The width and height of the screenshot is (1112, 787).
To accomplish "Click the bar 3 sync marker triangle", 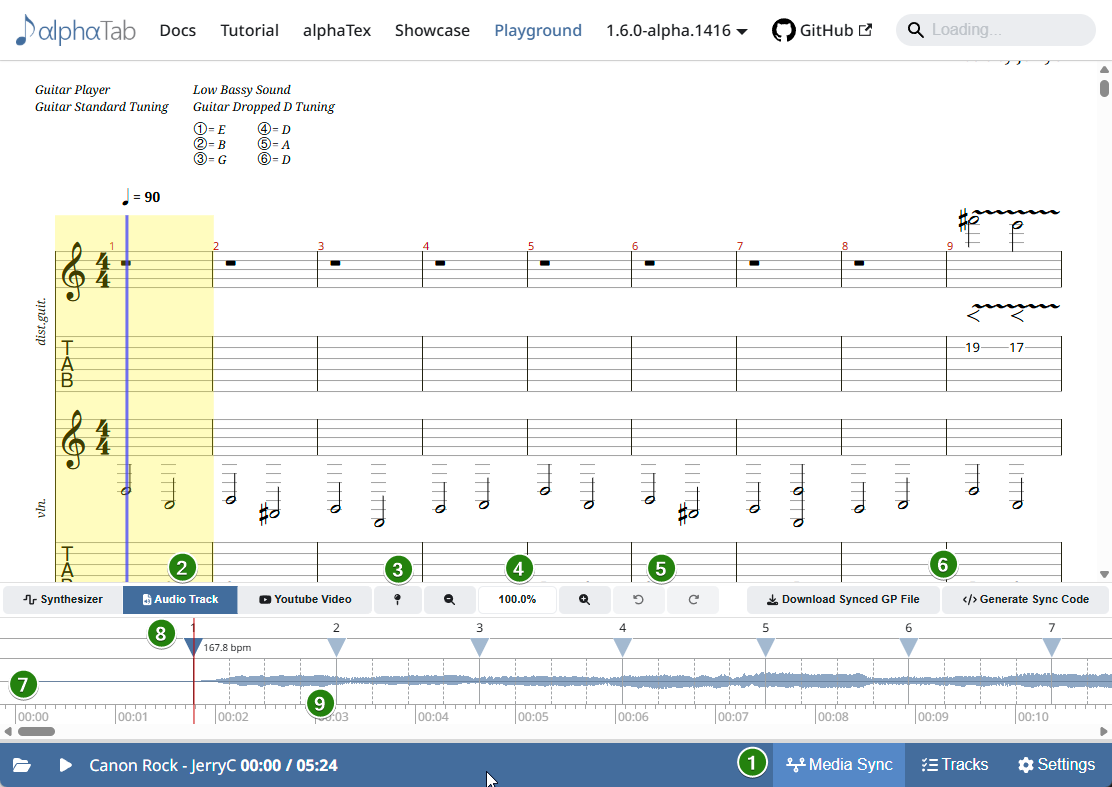I will [479, 647].
